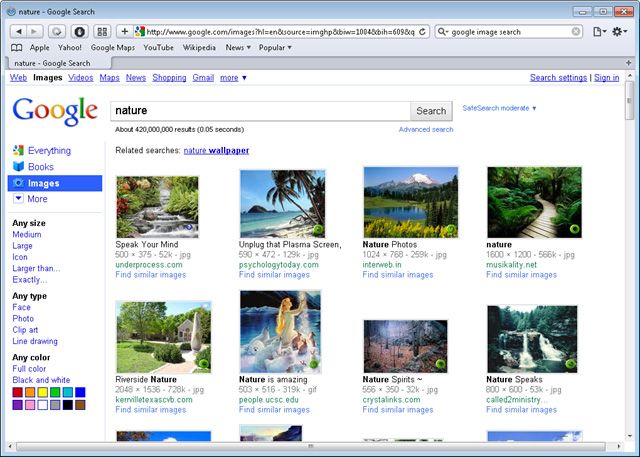Select the Images sidebar item
This screenshot has height=457, width=640.
(55, 183)
